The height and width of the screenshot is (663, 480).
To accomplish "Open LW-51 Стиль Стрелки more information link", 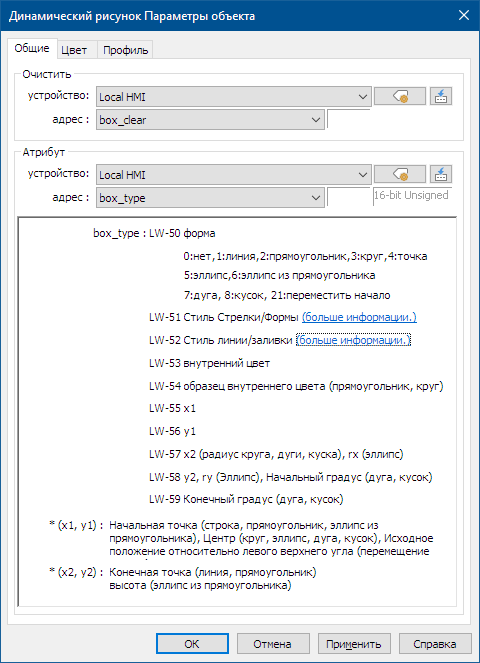I will pyautogui.click(x=359, y=317).
